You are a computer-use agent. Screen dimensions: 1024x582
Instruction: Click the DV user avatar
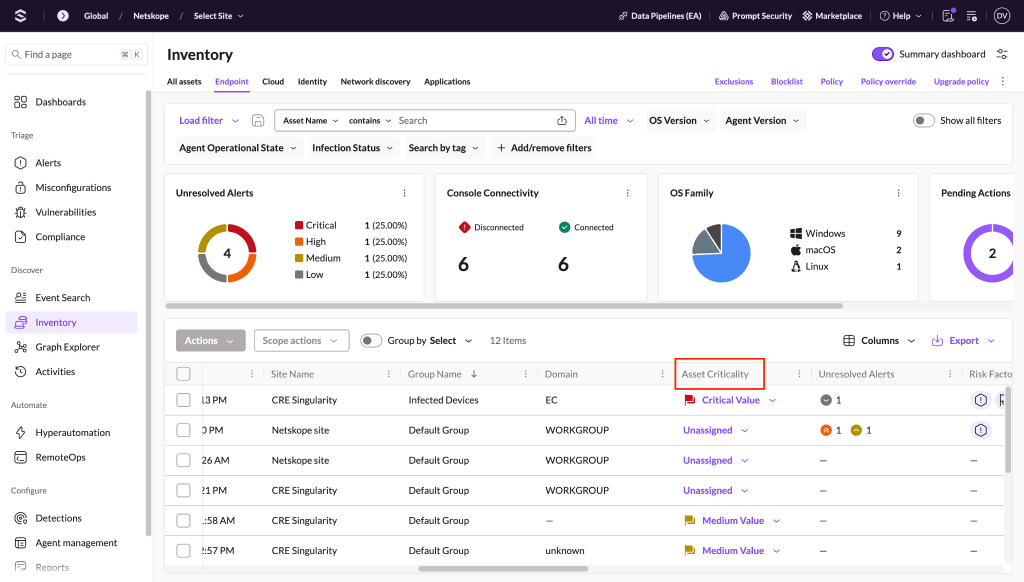click(x=1002, y=16)
